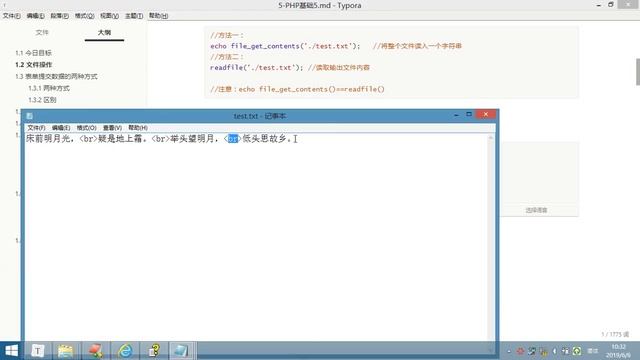Switch Typora sidebar to 大纲 tab
Screen dimensions: 640x360
[104, 32]
